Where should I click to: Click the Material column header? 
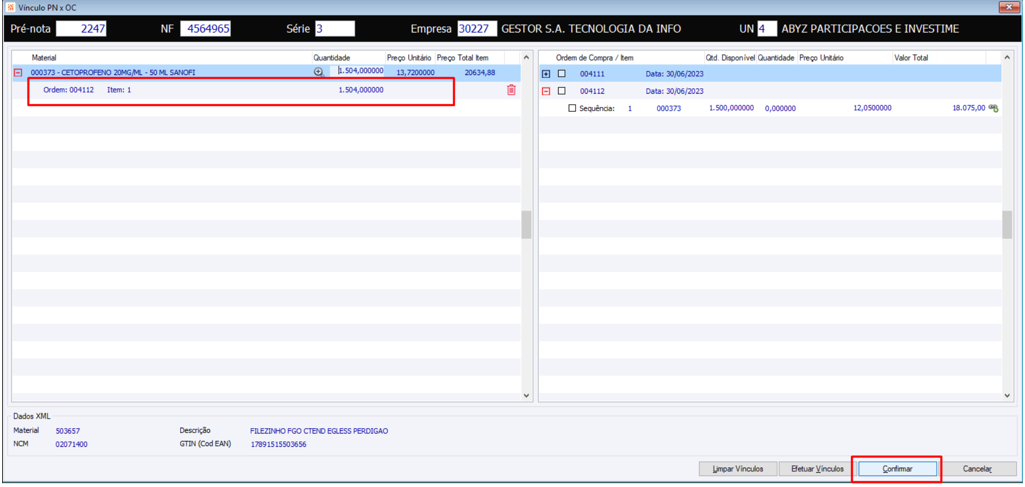[x=44, y=58]
